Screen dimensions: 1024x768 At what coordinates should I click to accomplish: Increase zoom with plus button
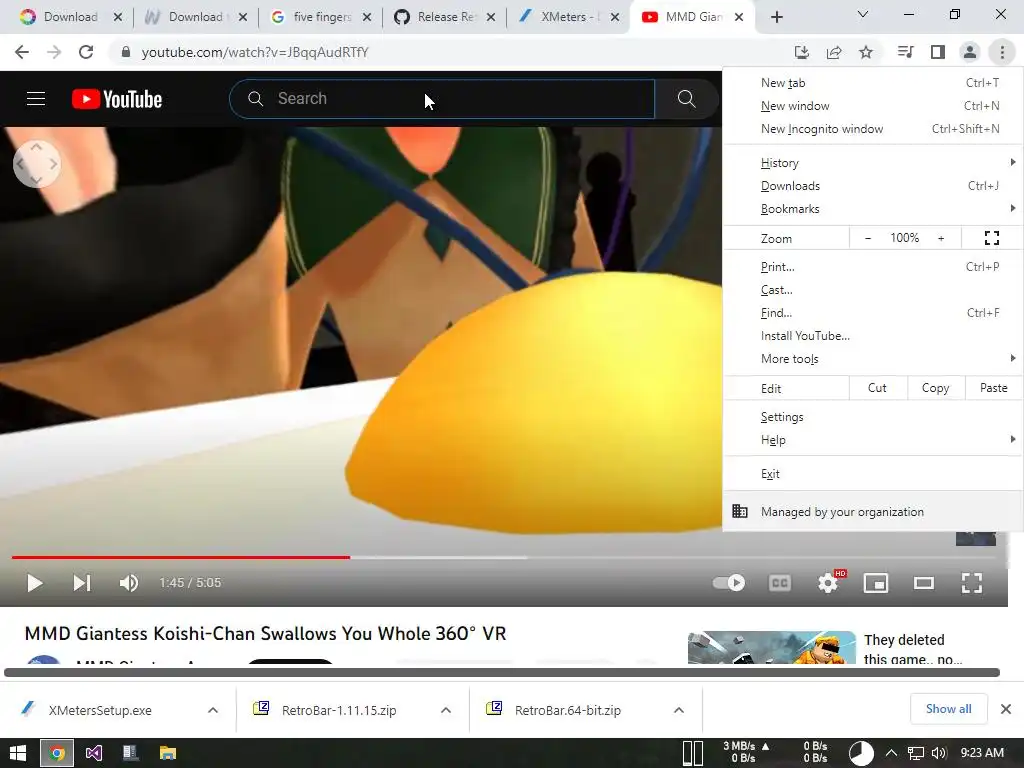[941, 238]
